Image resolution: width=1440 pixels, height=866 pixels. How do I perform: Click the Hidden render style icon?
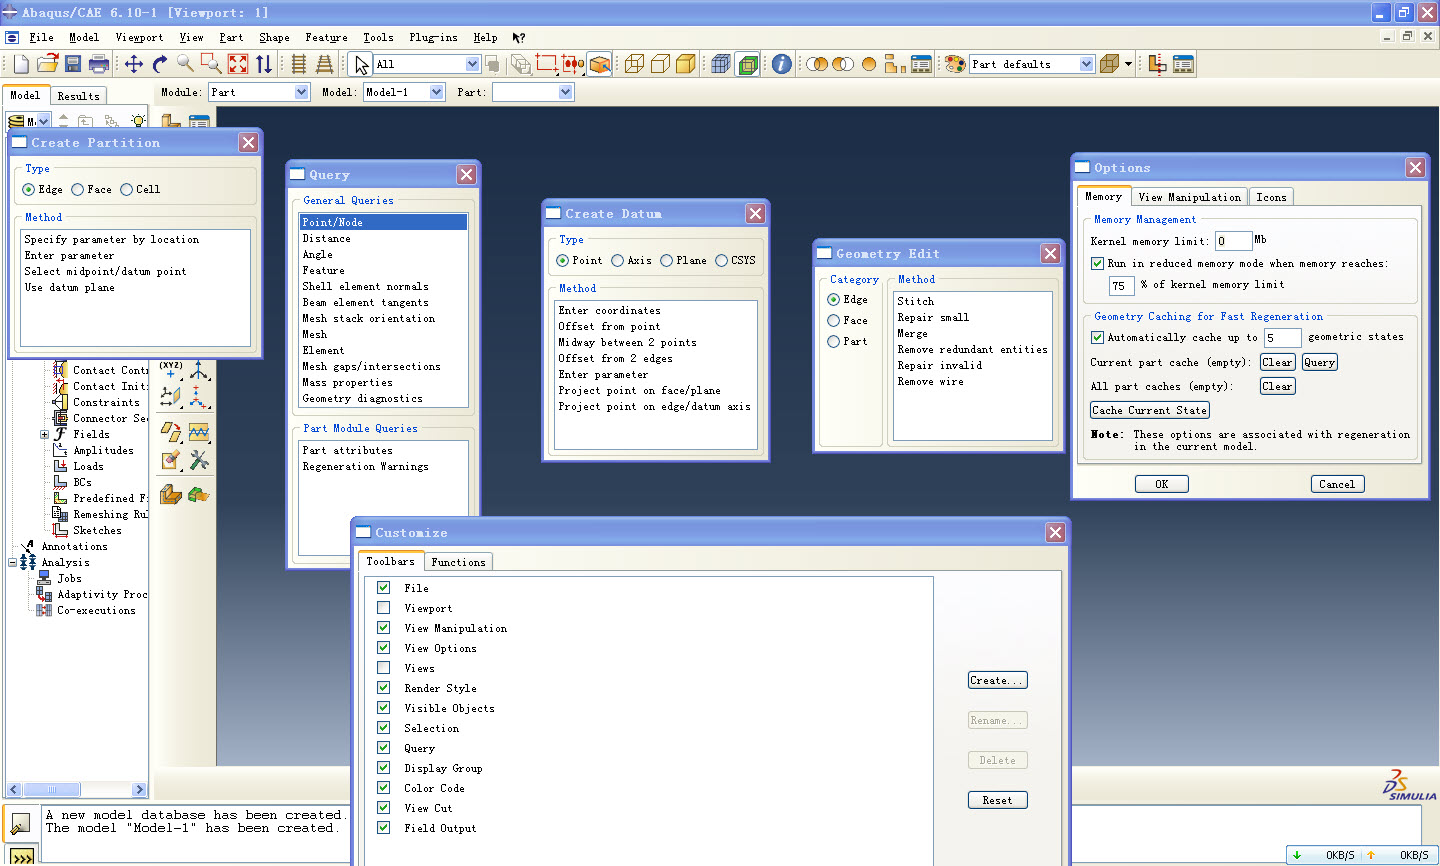point(660,64)
